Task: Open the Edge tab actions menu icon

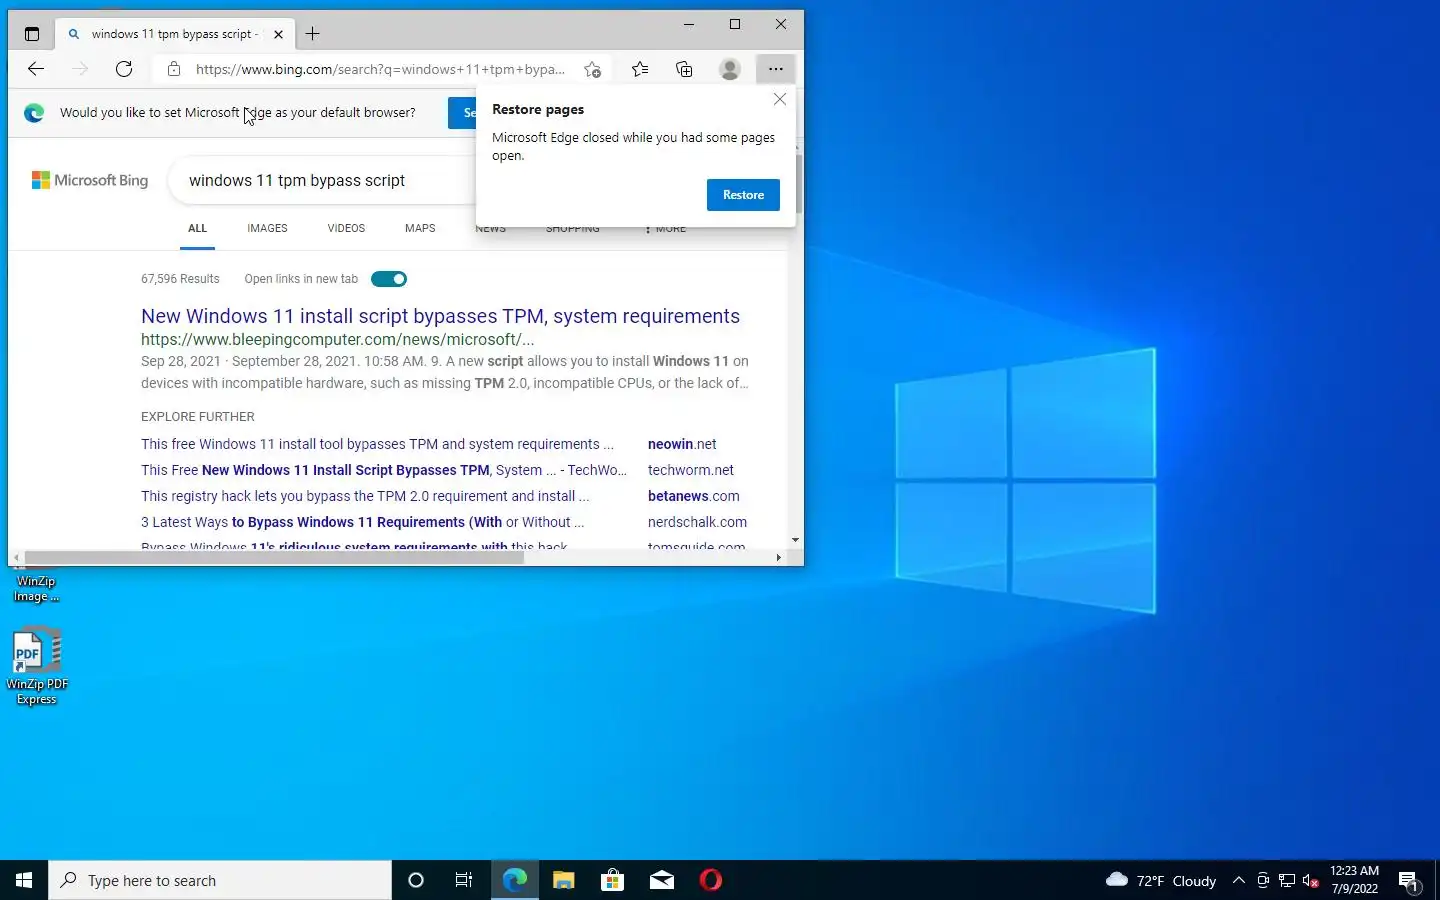Action: (32, 34)
